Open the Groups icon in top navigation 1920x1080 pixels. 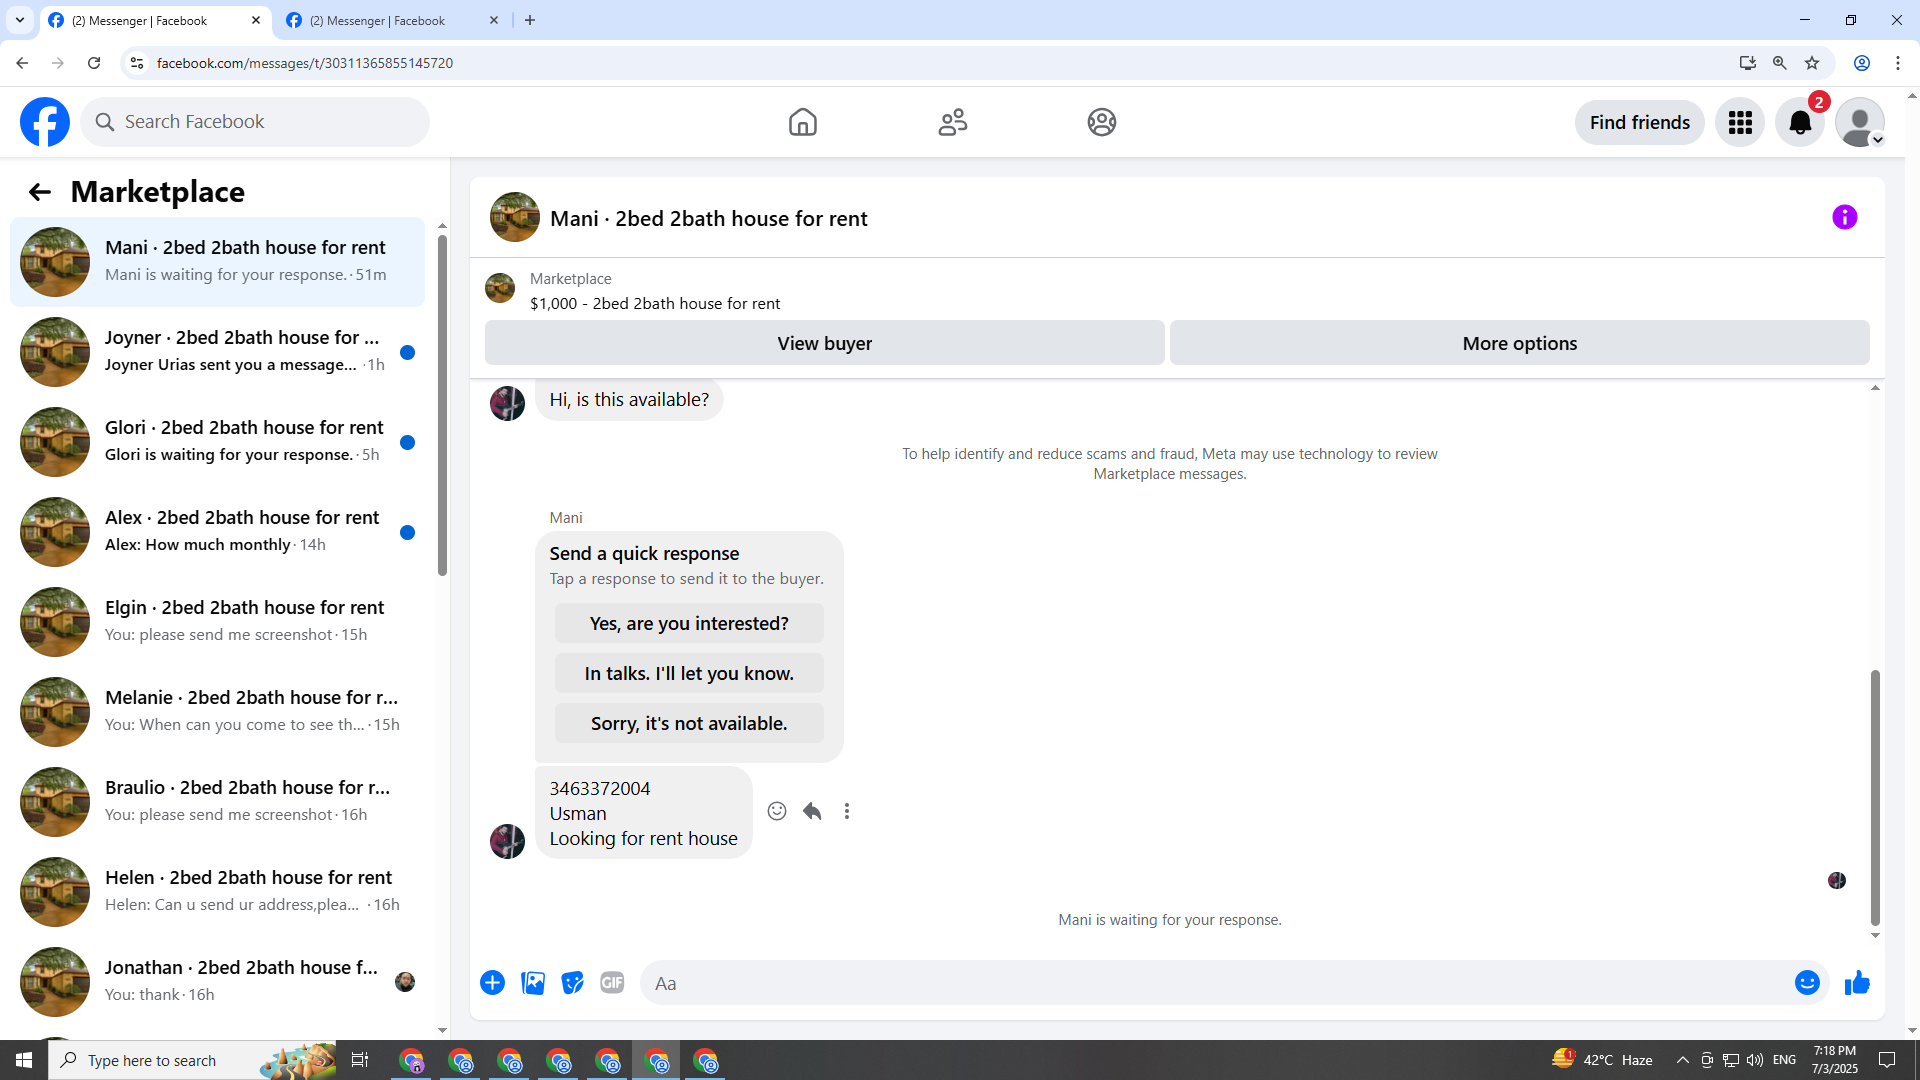point(1101,122)
